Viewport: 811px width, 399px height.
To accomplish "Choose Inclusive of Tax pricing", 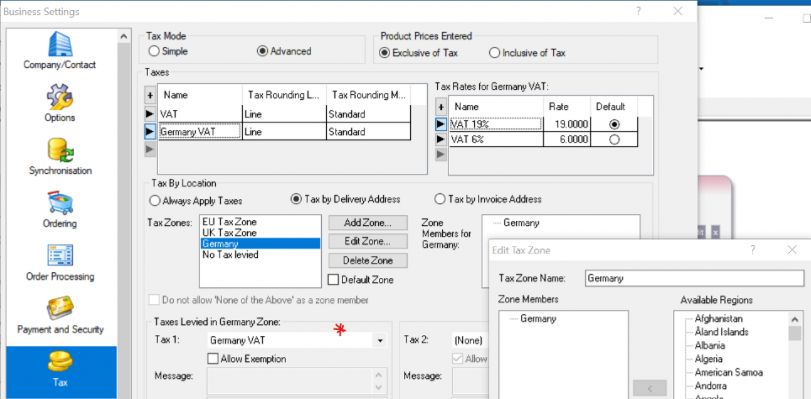I will 528,53.
